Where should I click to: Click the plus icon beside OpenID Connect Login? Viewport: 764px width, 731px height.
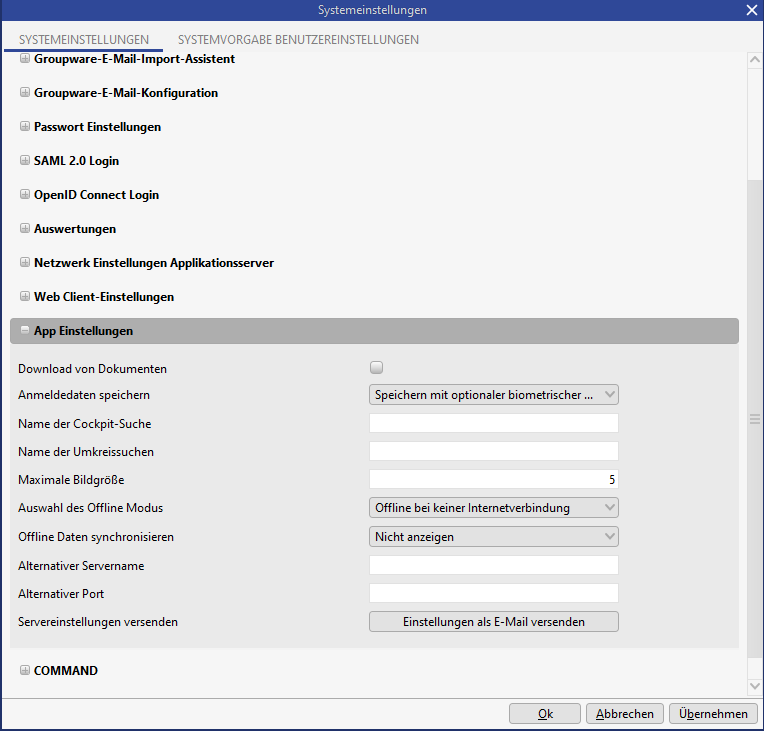tap(25, 195)
